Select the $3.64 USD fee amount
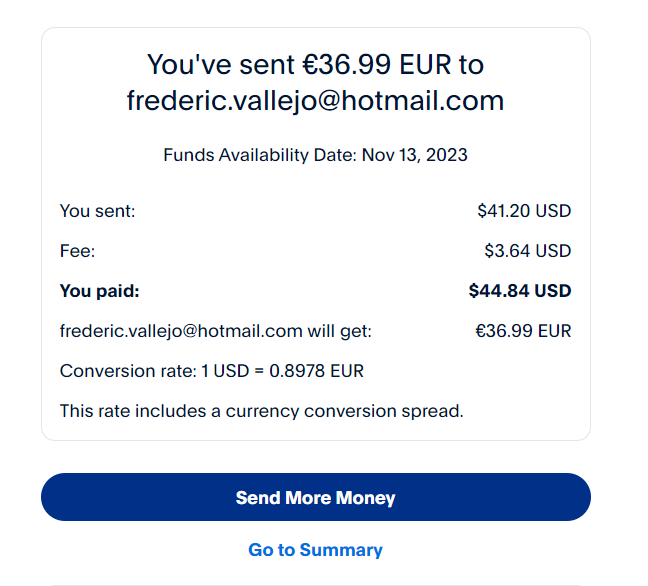The width and height of the screenshot is (648, 586). 528,251
